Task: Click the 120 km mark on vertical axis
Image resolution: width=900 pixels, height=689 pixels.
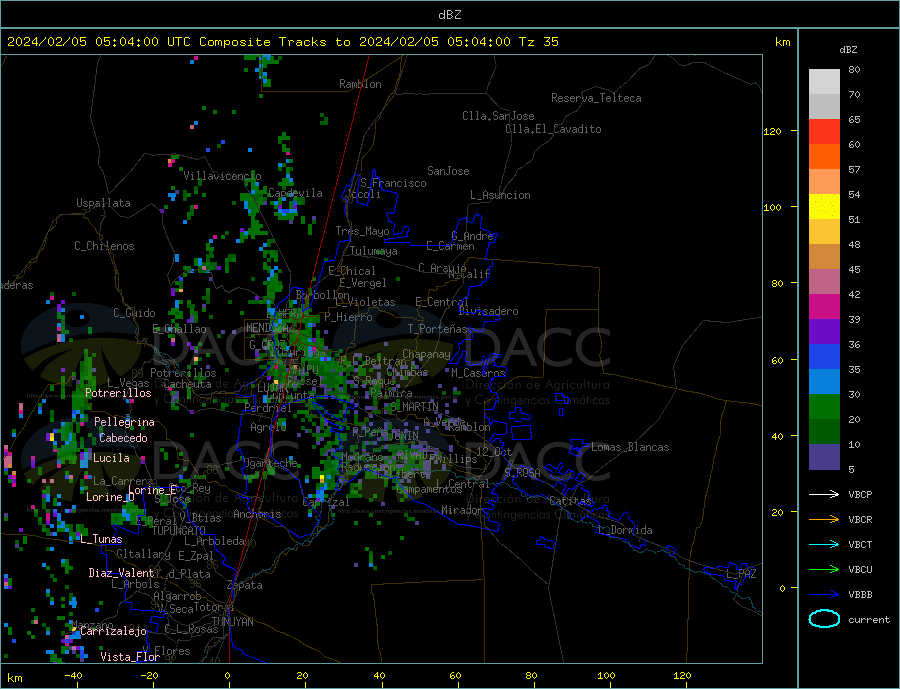Action: point(772,131)
